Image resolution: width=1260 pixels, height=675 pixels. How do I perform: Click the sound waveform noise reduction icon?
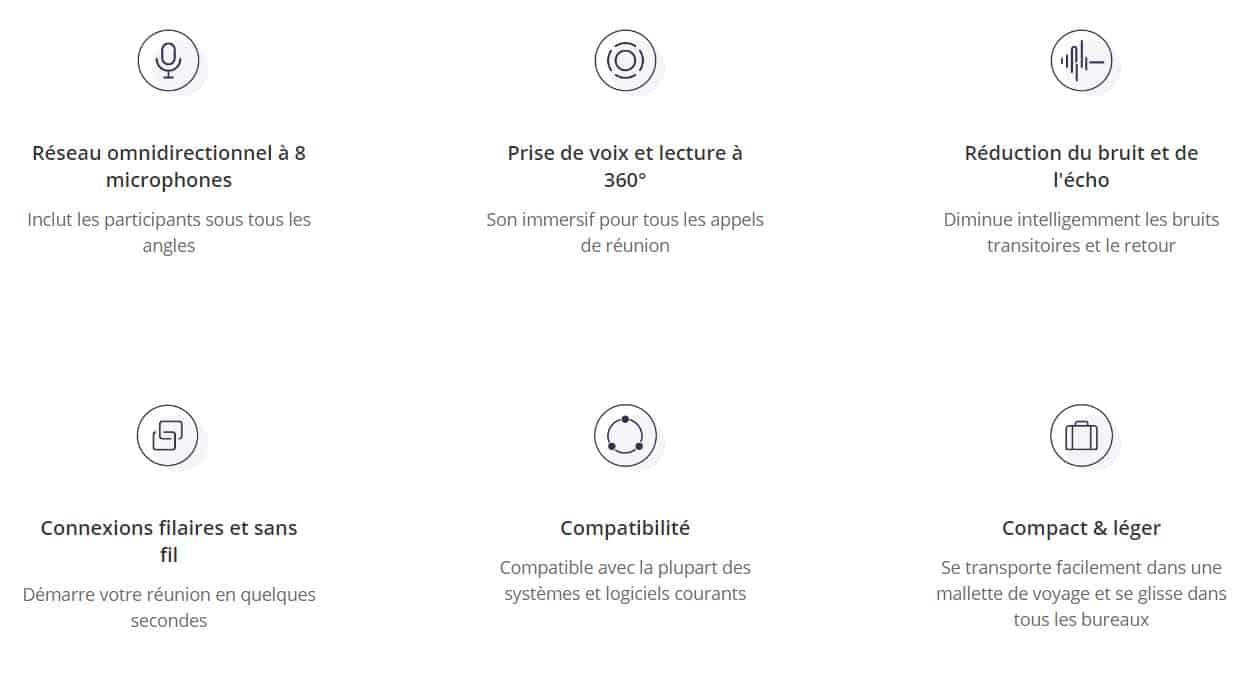point(1081,60)
